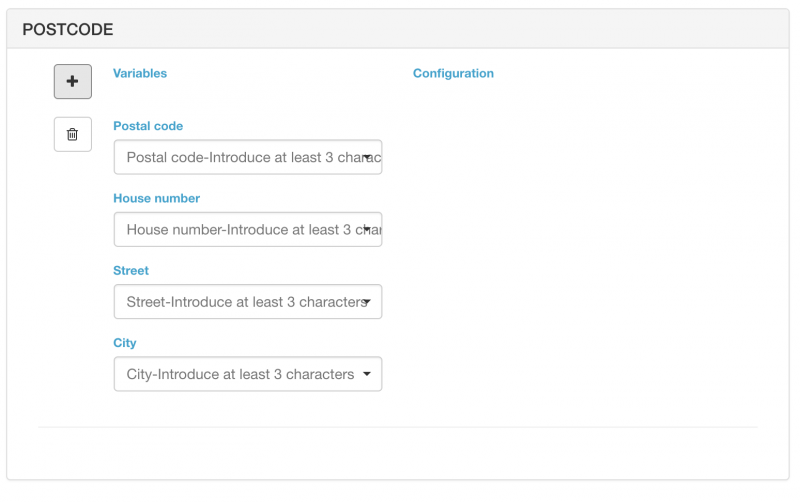Select the blue City field label
The width and height of the screenshot is (800, 502).
(x=125, y=342)
